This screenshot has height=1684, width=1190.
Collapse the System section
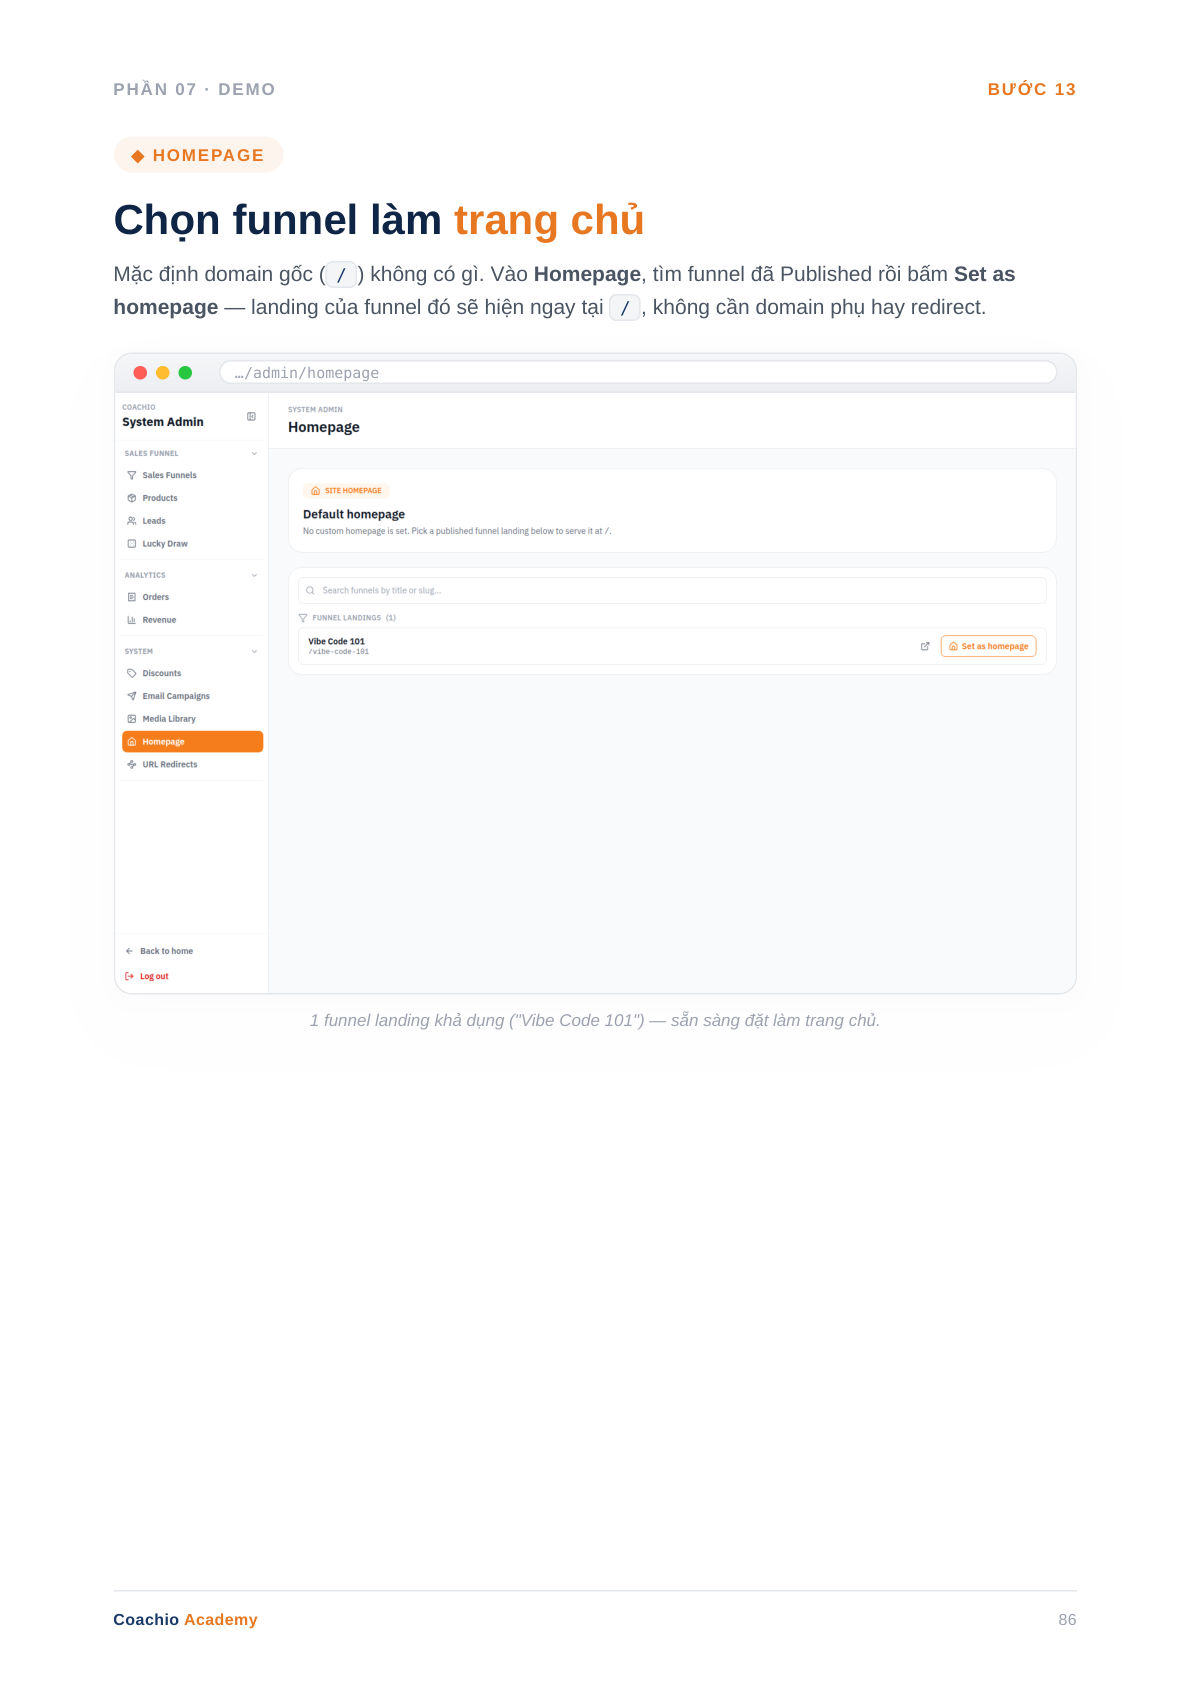tap(254, 652)
